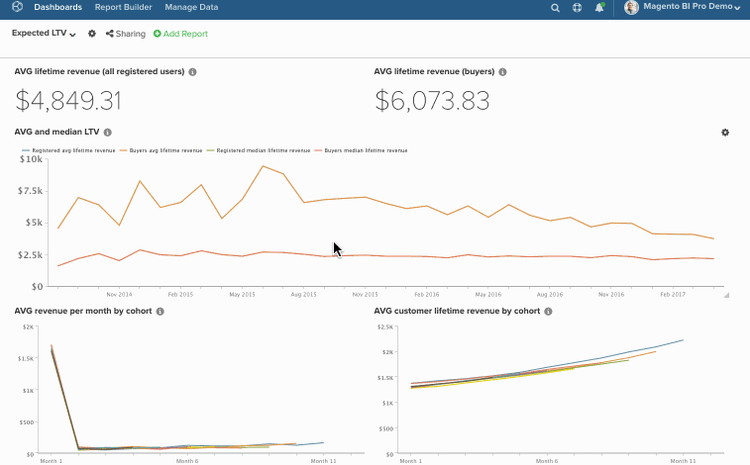Open the Dashboards menu
The image size is (750, 465).
pyautogui.click(x=58, y=8)
